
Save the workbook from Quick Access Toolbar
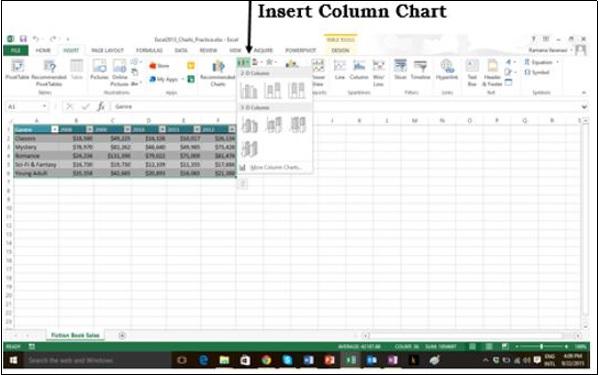pyautogui.click(x=23, y=39)
